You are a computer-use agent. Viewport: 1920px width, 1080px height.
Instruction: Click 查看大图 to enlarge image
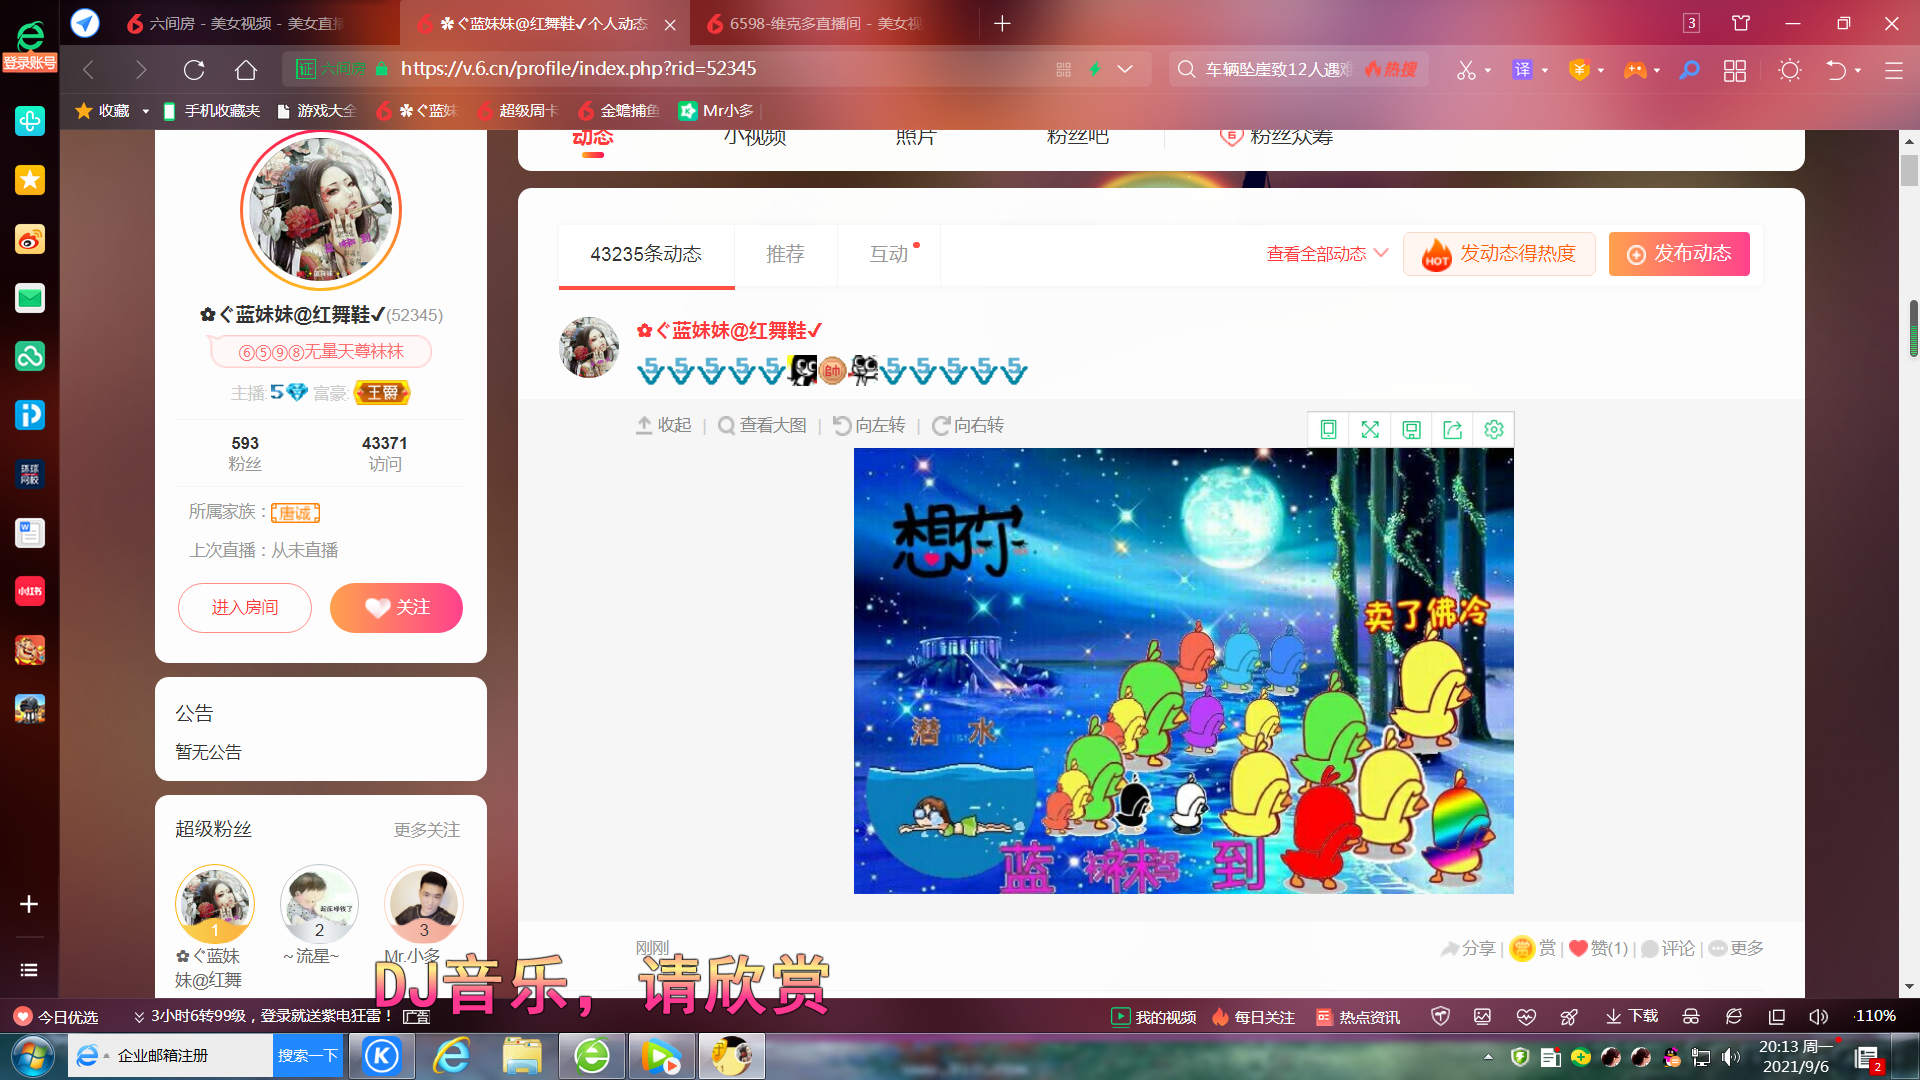[x=763, y=426]
